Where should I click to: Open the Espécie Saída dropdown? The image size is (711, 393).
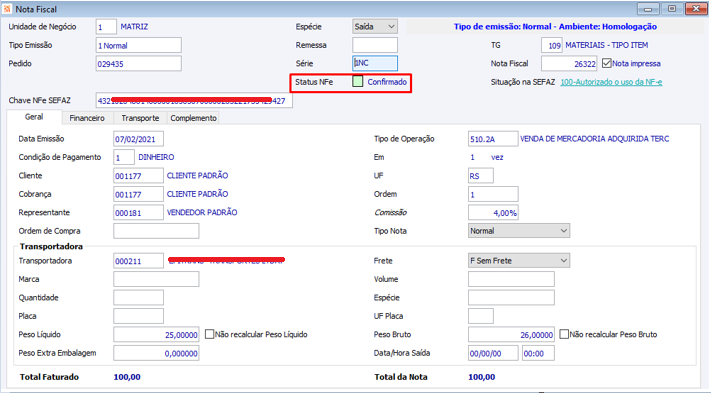tap(375, 27)
